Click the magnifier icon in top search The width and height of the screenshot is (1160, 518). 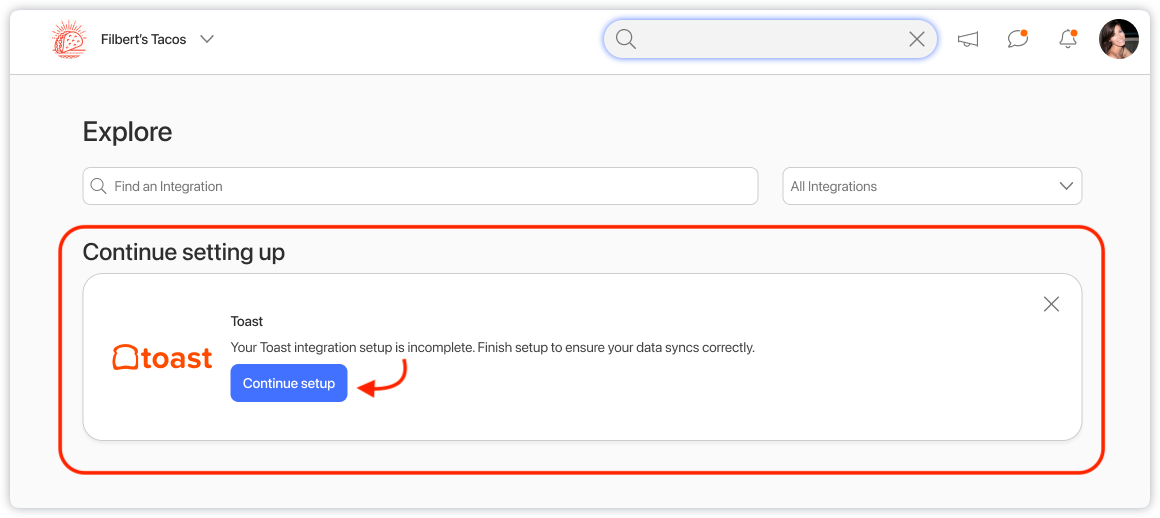626,39
